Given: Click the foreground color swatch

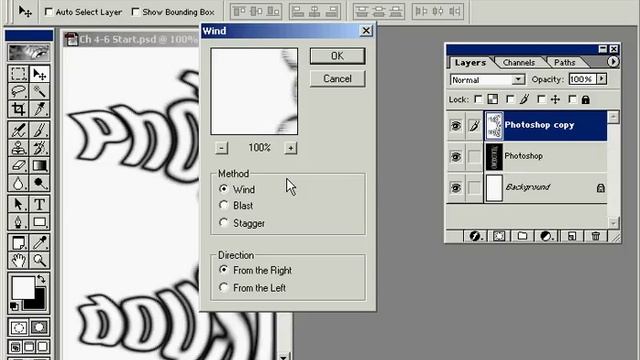Looking at the screenshot, I should point(23,287).
